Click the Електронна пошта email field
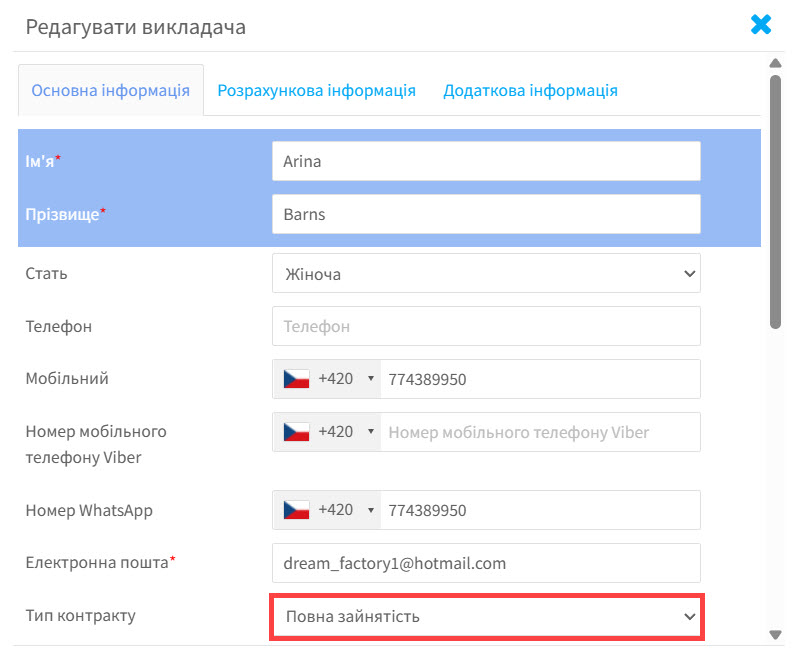This screenshot has width=797, height=652. tap(485, 563)
